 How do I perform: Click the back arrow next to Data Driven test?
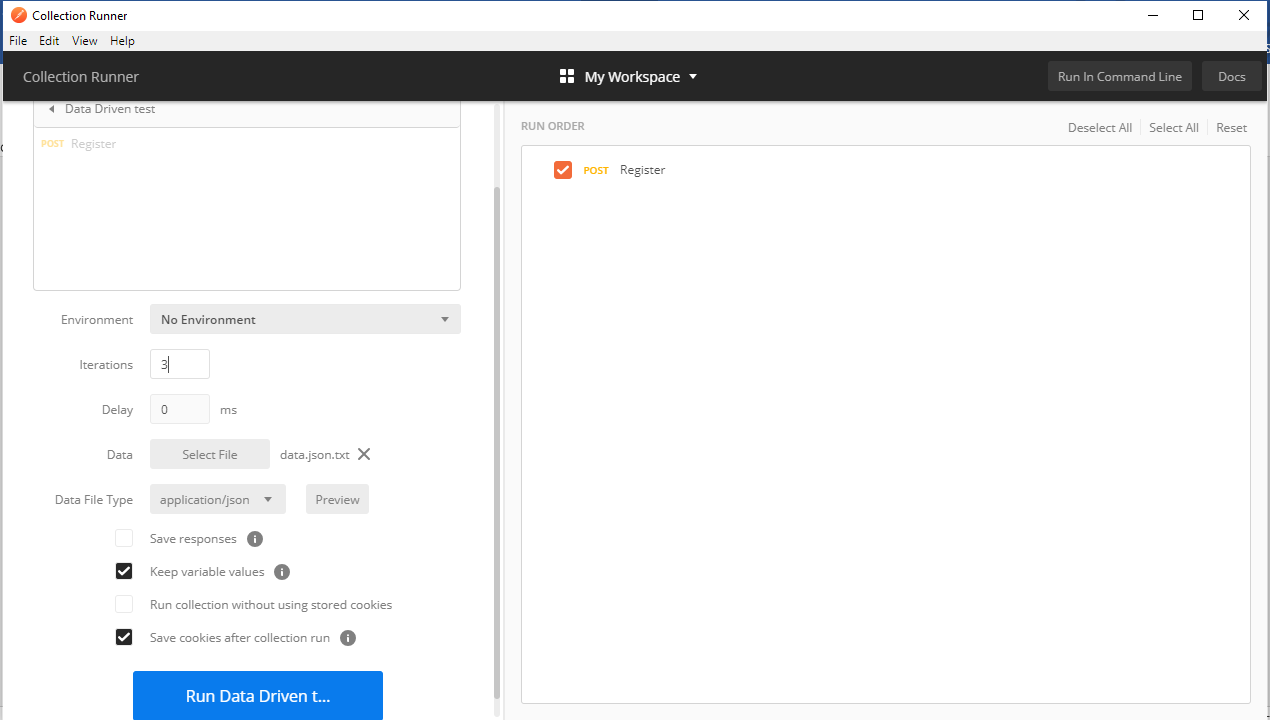pyautogui.click(x=51, y=108)
